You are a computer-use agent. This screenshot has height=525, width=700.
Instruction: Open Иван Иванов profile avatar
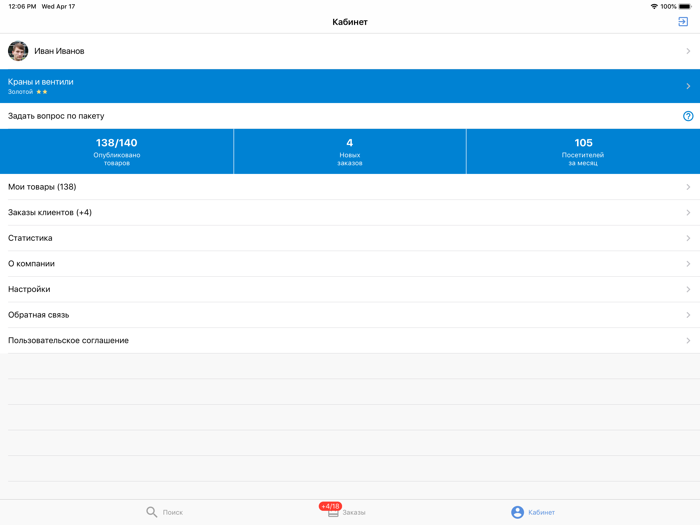pos(18,51)
